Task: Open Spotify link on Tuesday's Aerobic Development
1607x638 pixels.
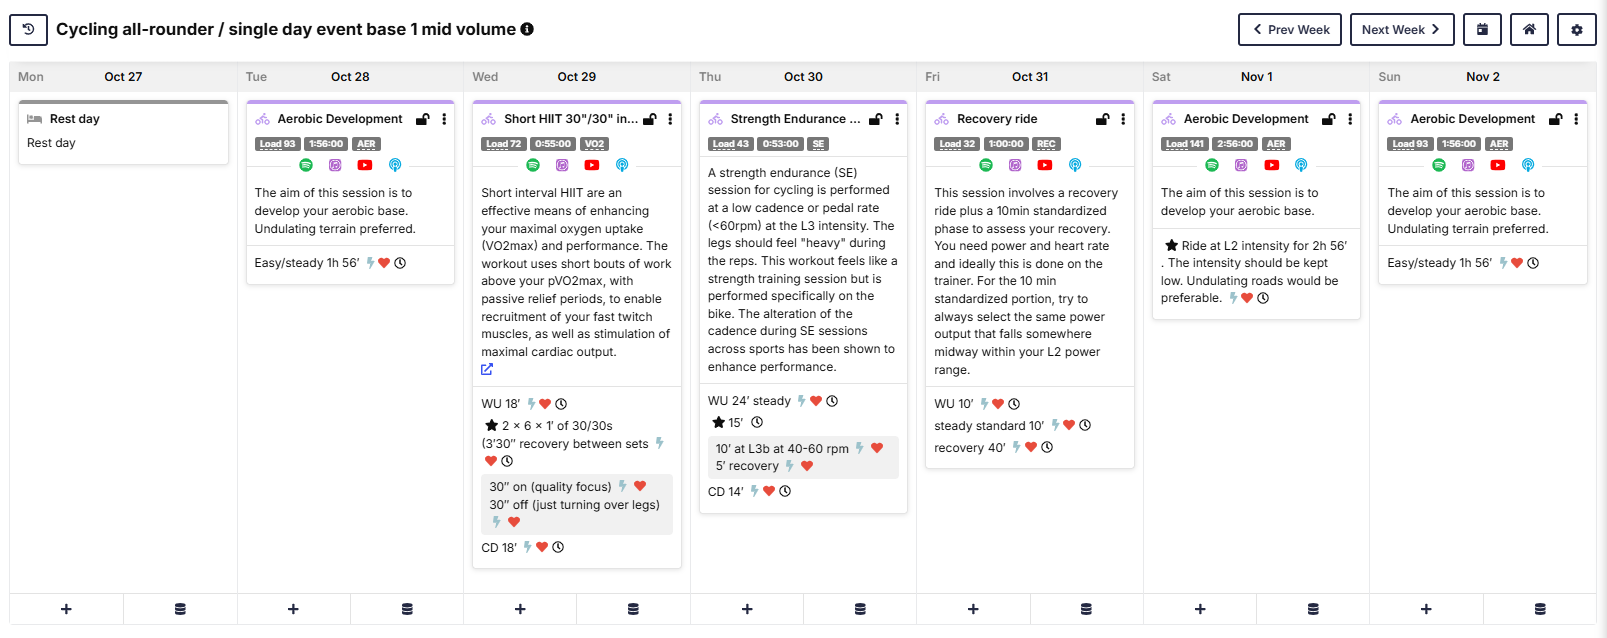Action: pos(306,165)
